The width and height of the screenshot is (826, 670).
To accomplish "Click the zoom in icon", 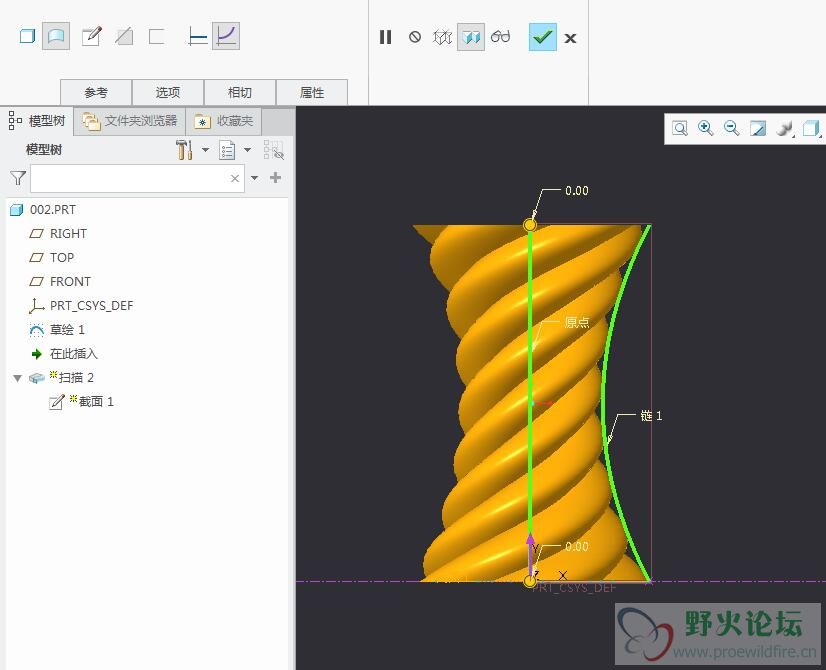I will [x=705, y=128].
